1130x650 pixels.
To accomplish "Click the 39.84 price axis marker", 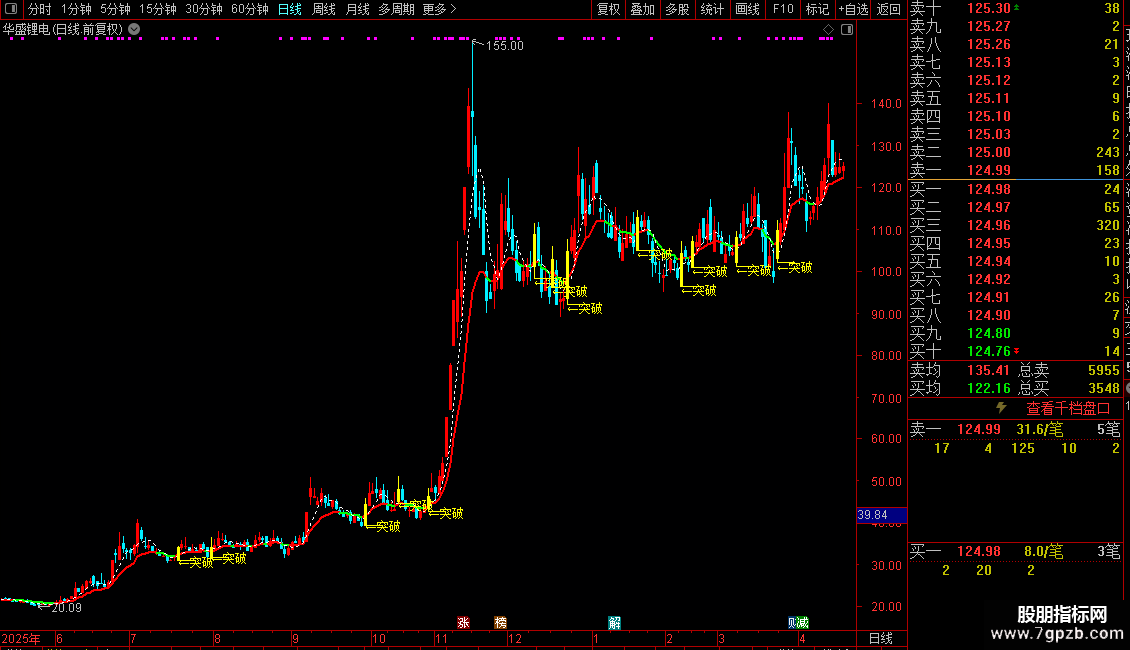I will (881, 515).
